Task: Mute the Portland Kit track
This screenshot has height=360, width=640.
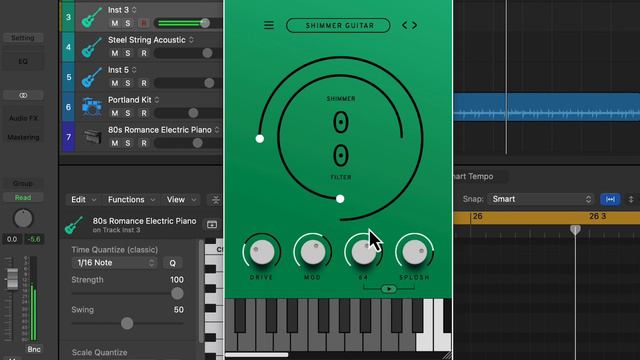Action: click(x=115, y=113)
